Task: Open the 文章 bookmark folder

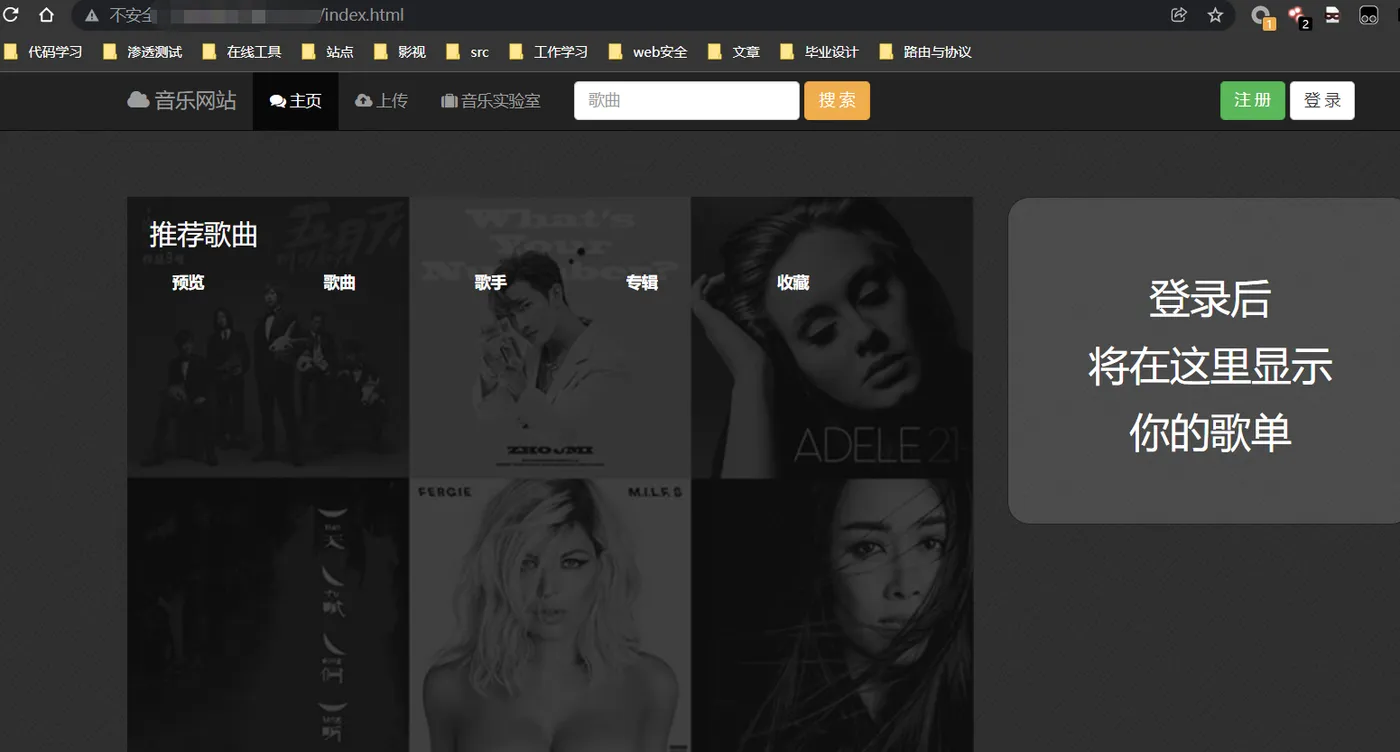Action: point(734,52)
